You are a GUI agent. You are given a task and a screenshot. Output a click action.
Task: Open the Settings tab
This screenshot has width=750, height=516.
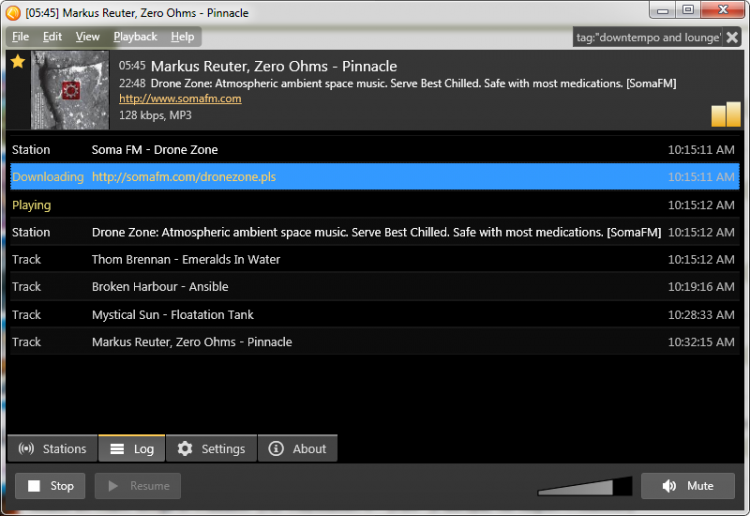[x=211, y=449]
